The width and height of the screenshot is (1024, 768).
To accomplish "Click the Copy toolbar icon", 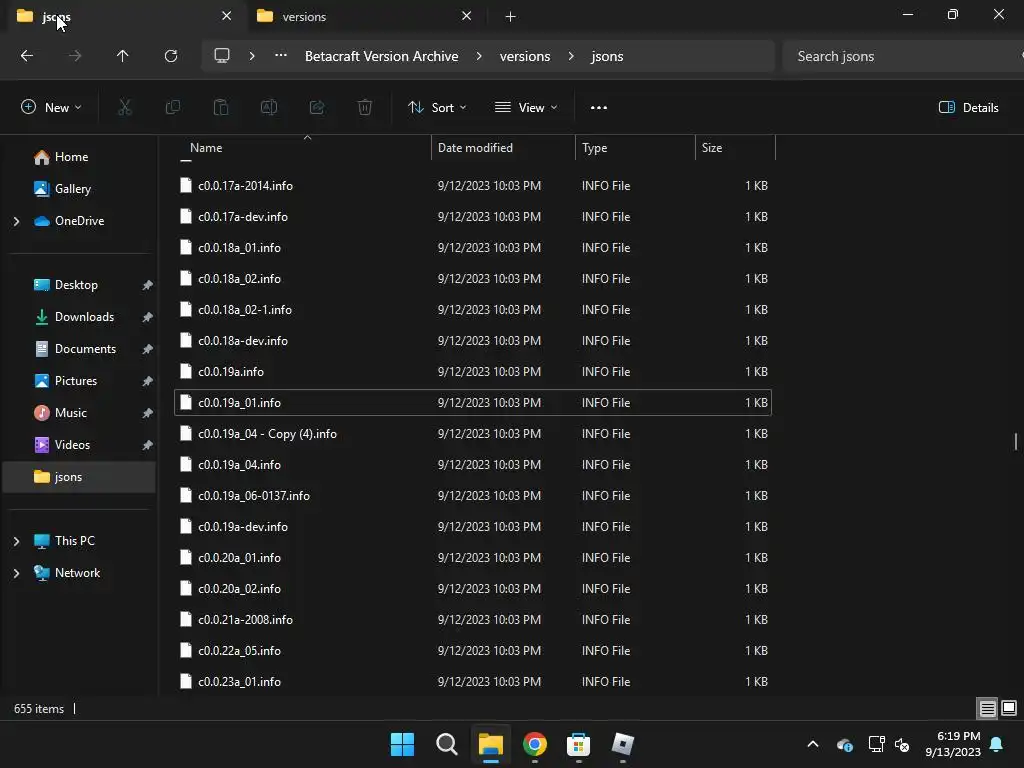I will (x=172, y=108).
